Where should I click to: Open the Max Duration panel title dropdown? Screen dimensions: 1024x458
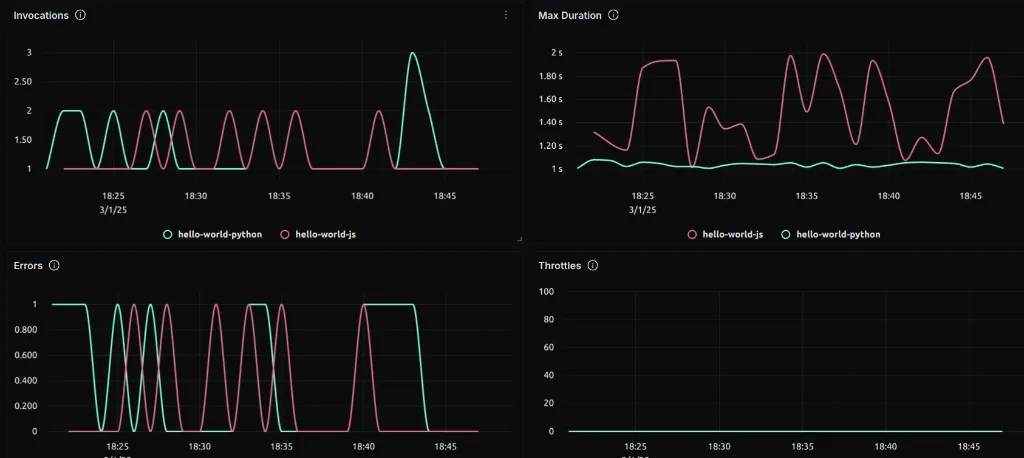coord(569,15)
